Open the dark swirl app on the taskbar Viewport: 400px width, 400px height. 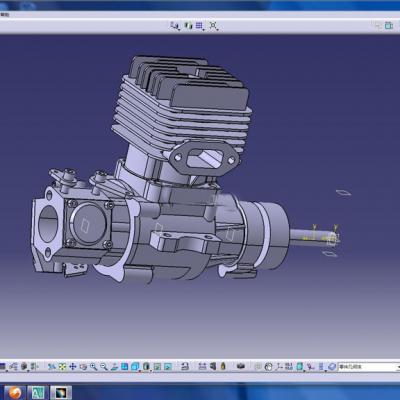tap(61, 393)
